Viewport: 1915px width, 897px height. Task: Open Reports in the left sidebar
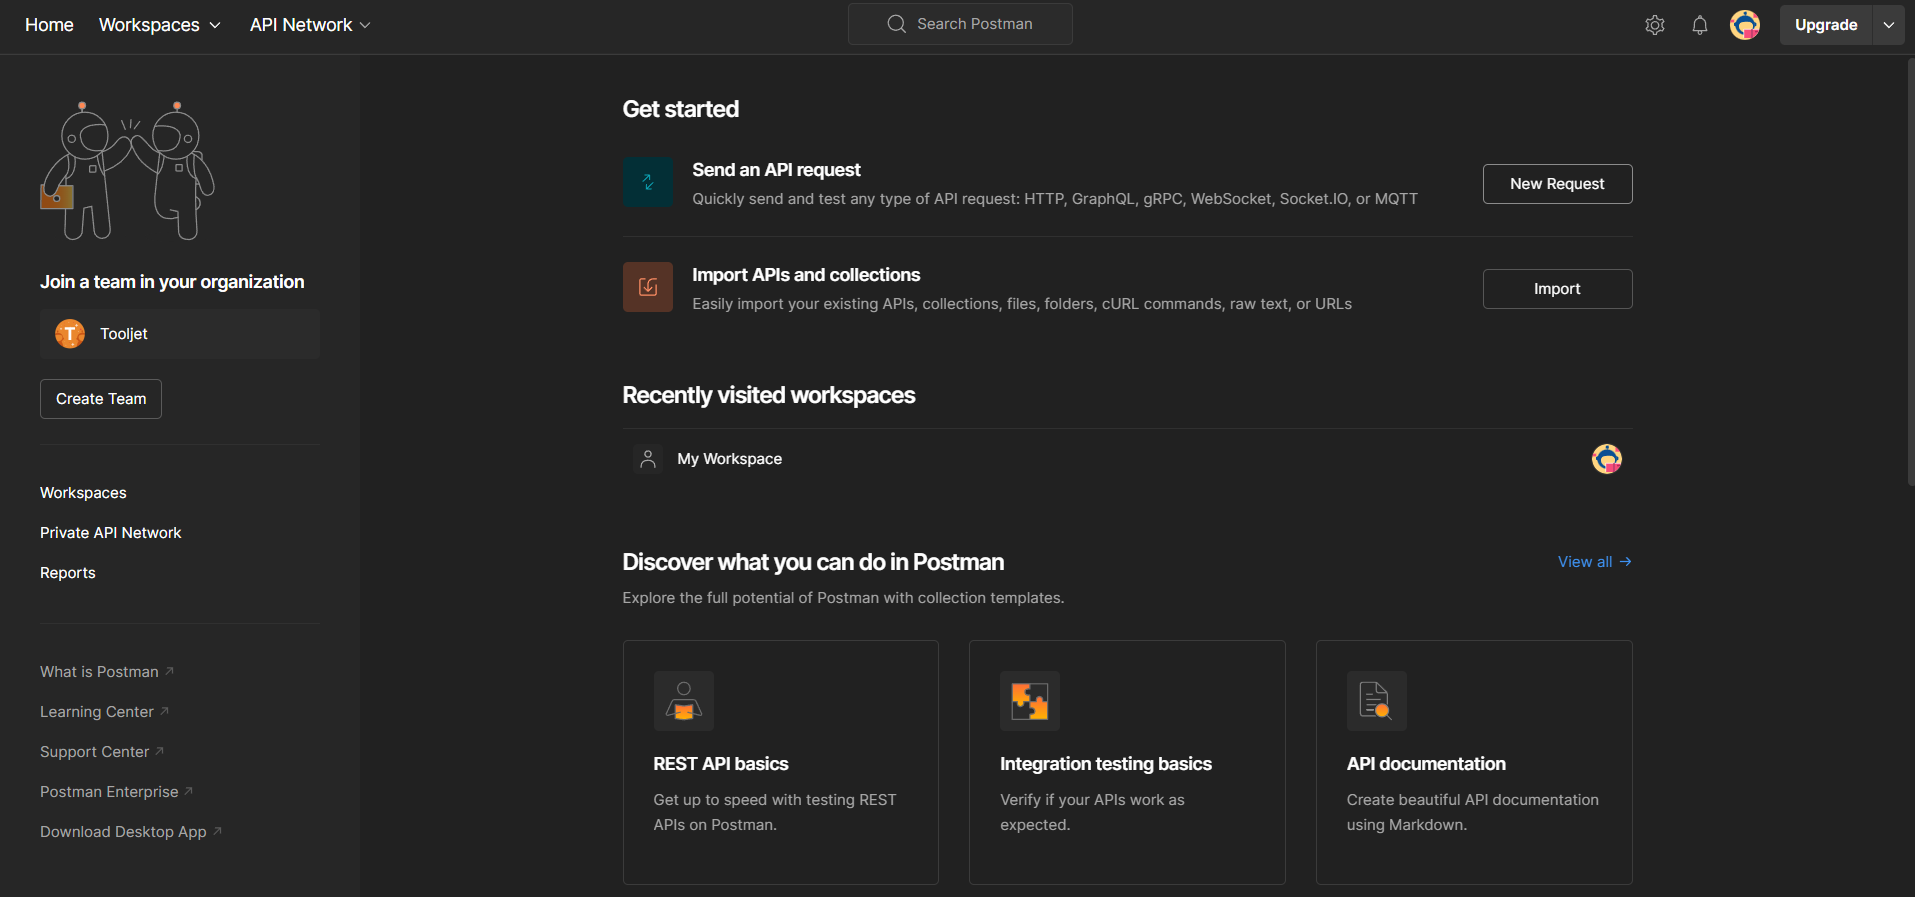(x=68, y=573)
